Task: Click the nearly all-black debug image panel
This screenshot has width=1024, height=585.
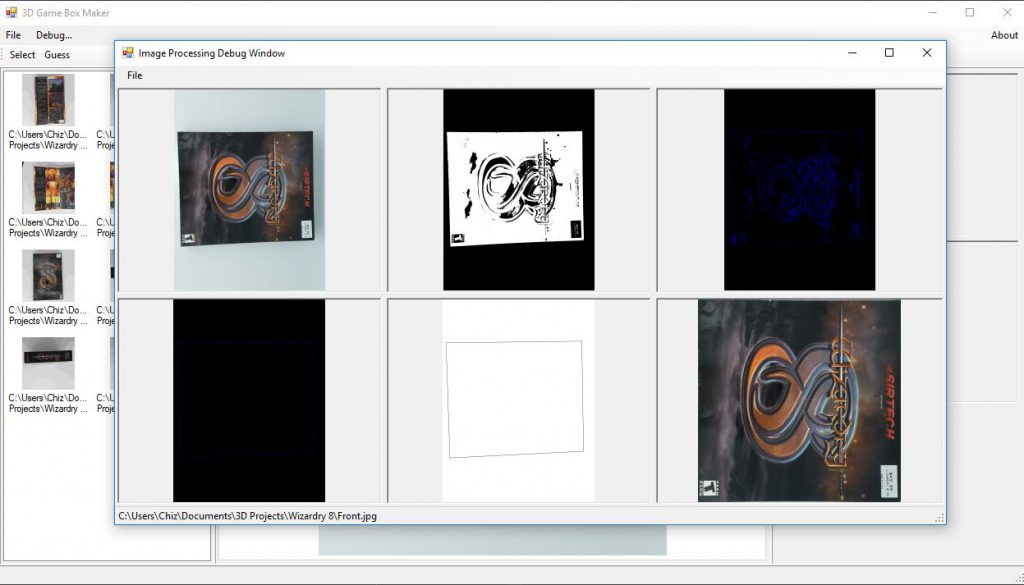Action: (x=249, y=400)
